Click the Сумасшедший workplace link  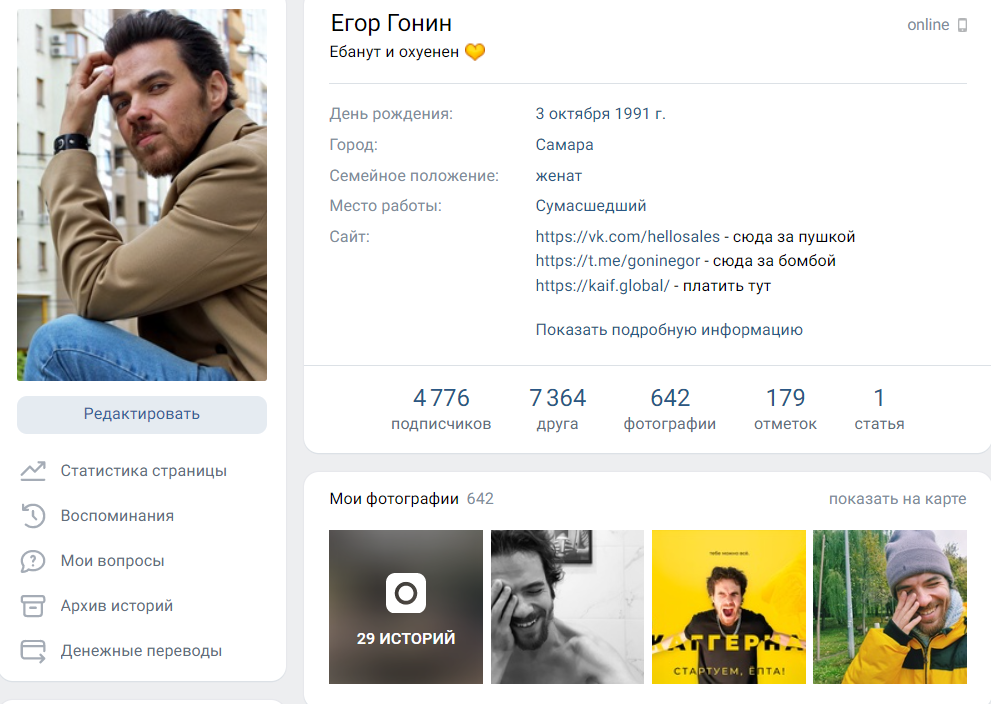[x=591, y=206]
